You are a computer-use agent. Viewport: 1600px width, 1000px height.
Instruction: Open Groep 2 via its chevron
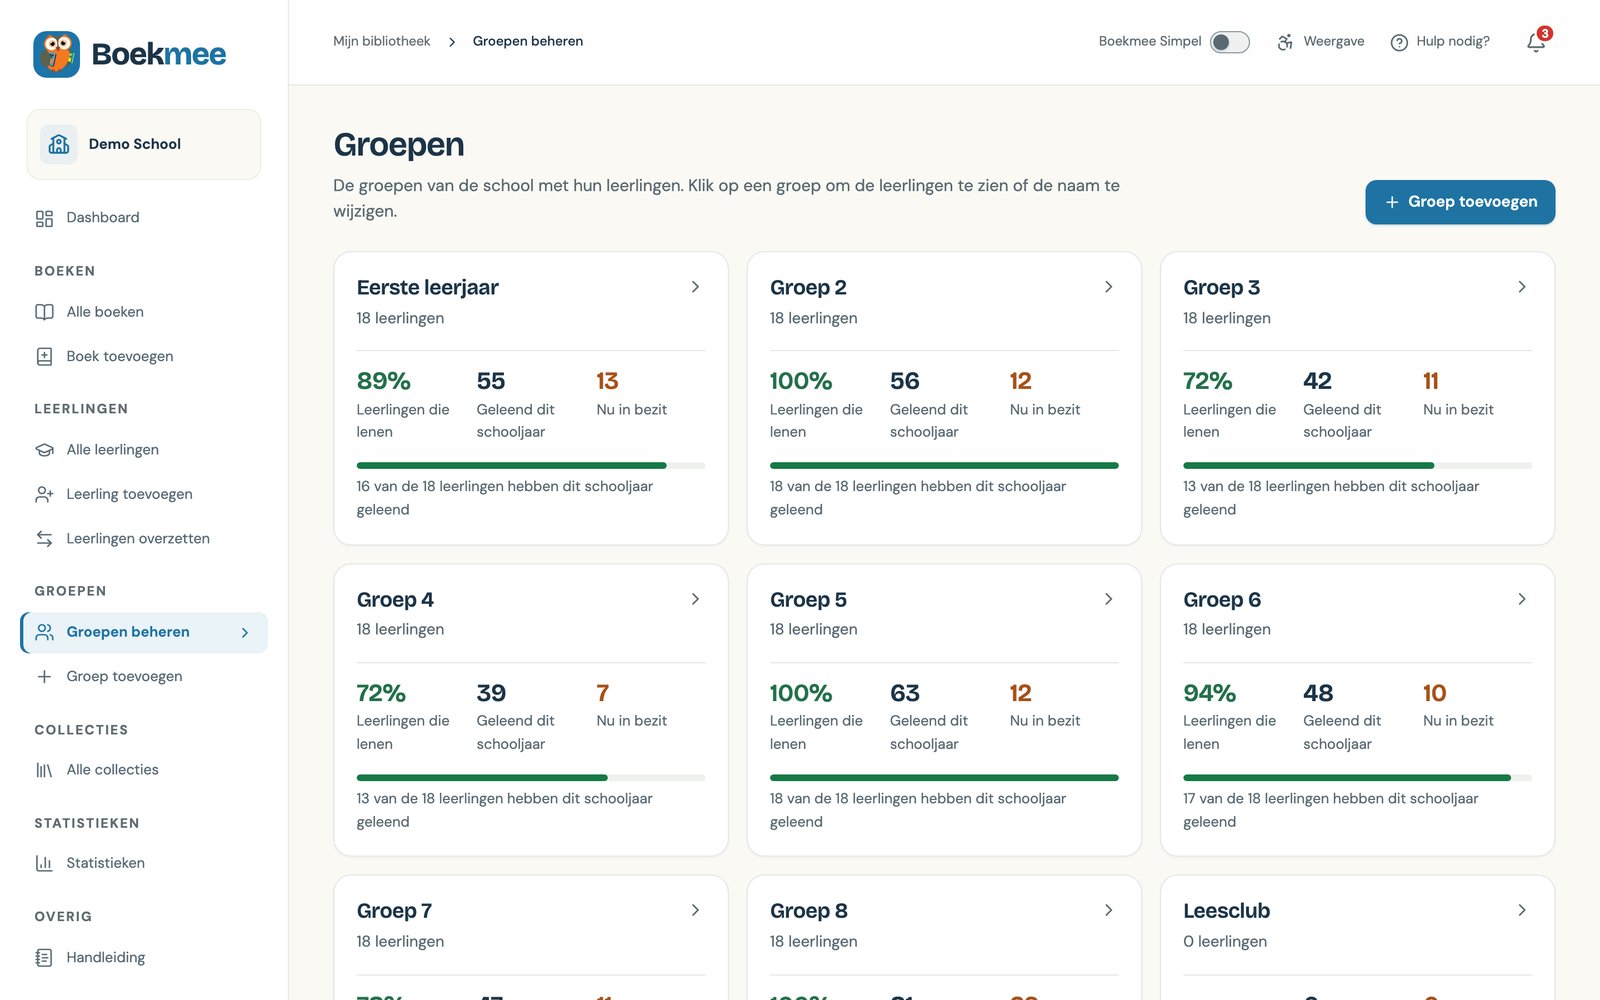(x=1108, y=287)
